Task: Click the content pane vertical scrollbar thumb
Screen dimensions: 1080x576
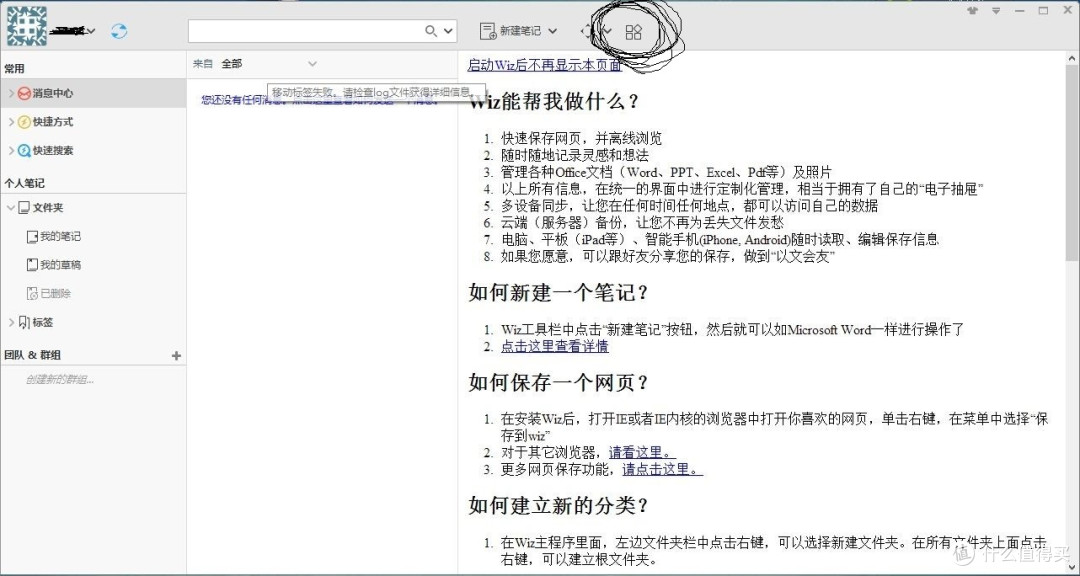Action: [1073, 163]
